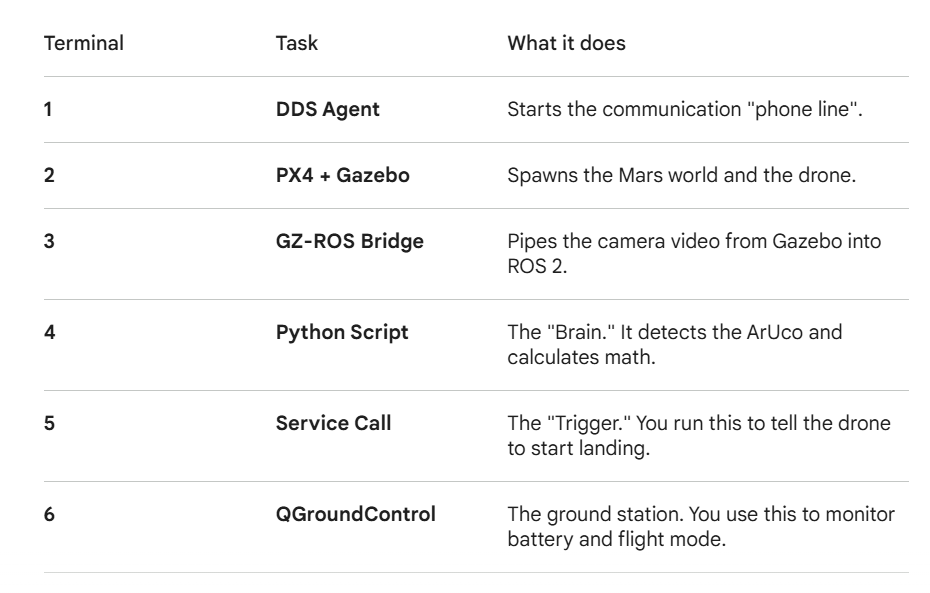930x593 pixels.
Task: Click the Terminal column header
Action: (84, 43)
